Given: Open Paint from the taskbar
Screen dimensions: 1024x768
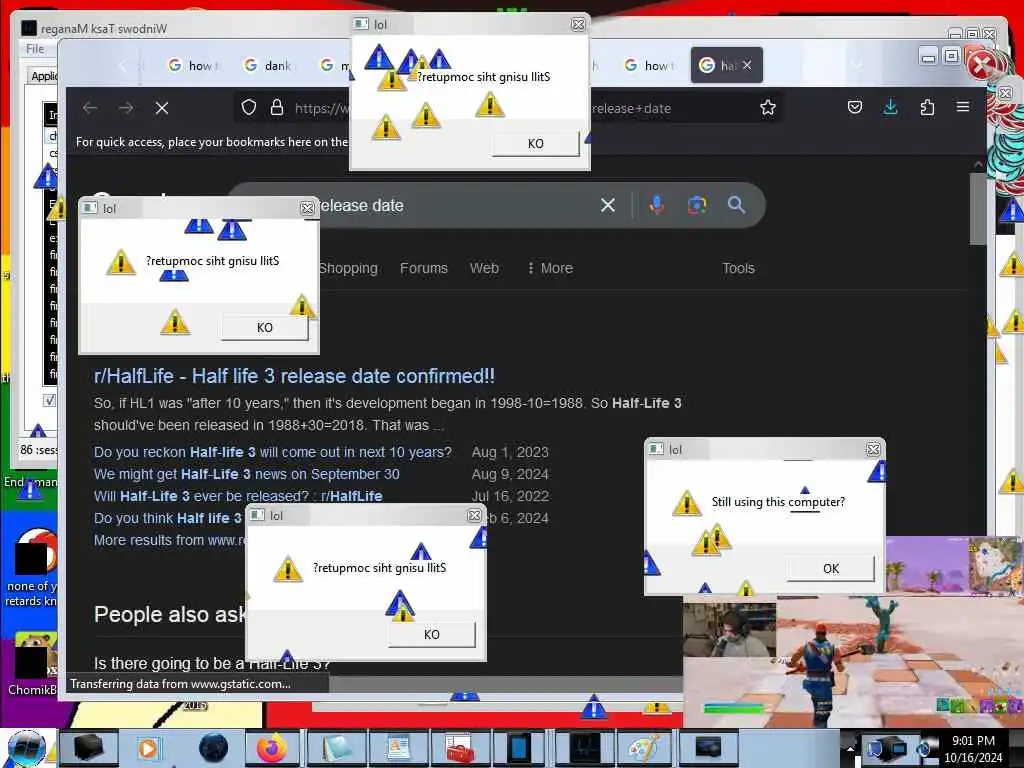Looking at the screenshot, I should click(644, 748).
